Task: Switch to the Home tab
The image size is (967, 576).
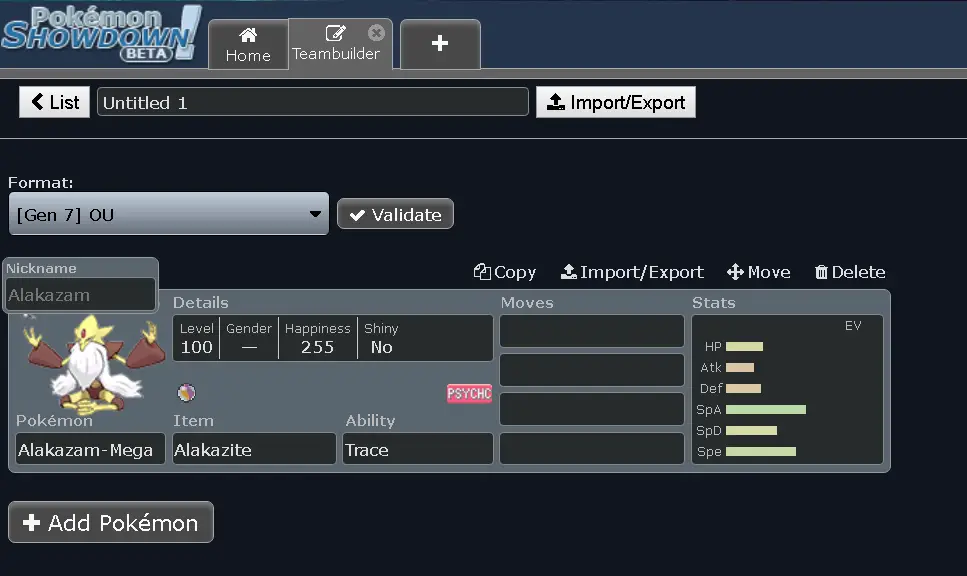Action: tap(248, 45)
